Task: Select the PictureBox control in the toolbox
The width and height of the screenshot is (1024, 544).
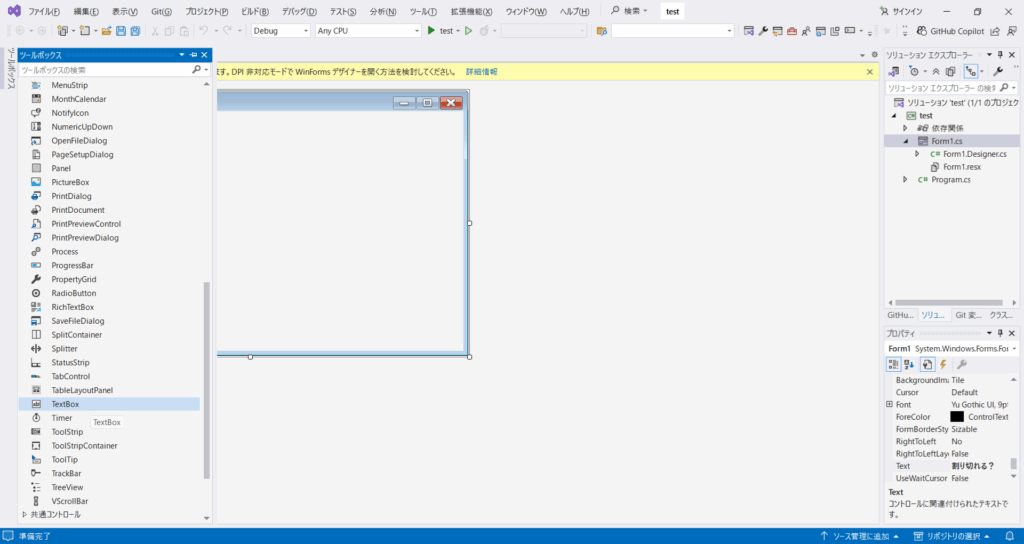Action: 70,182
